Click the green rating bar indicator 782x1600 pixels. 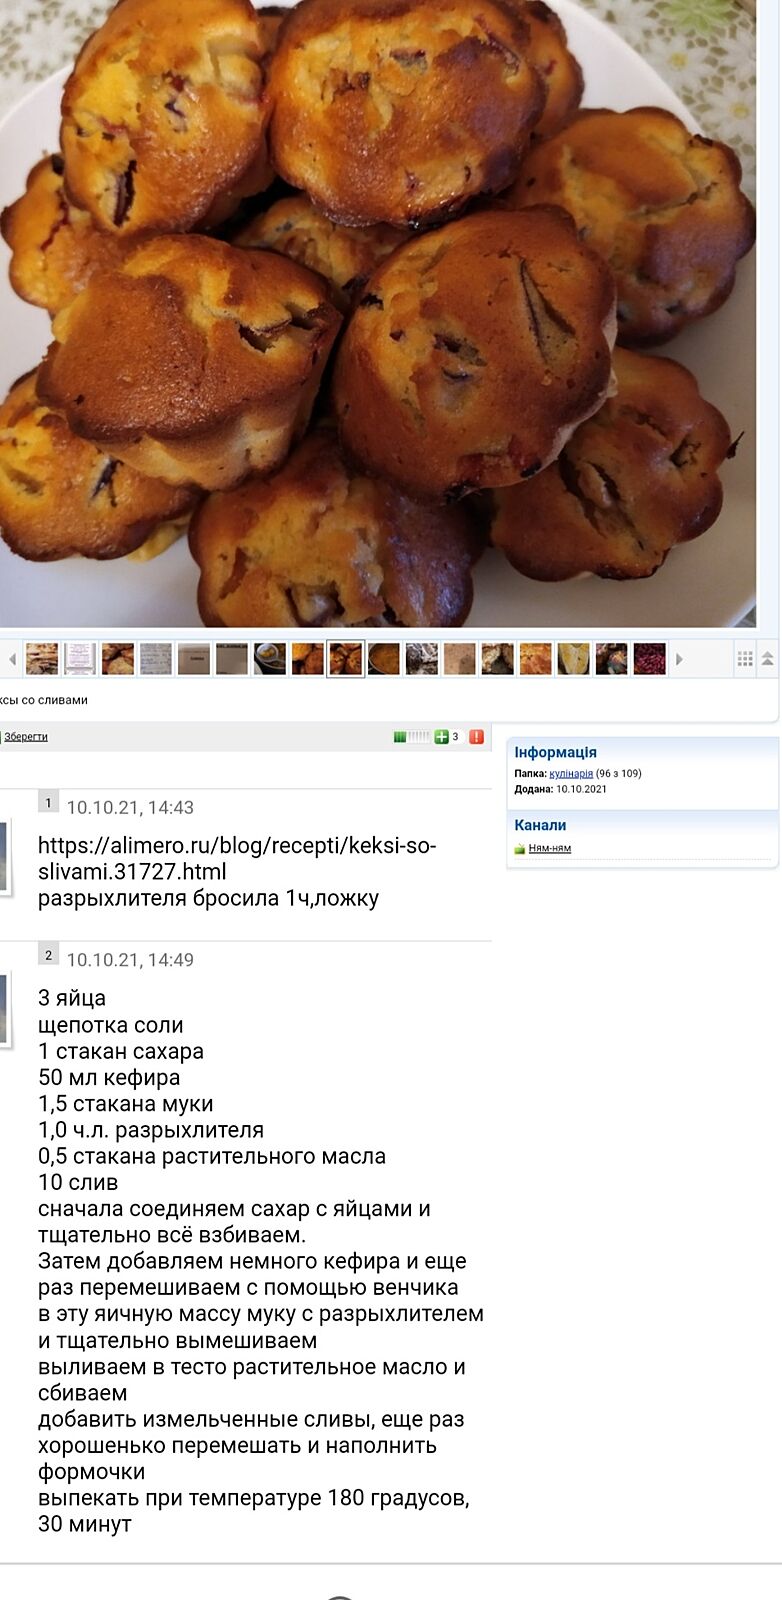pyautogui.click(x=411, y=737)
